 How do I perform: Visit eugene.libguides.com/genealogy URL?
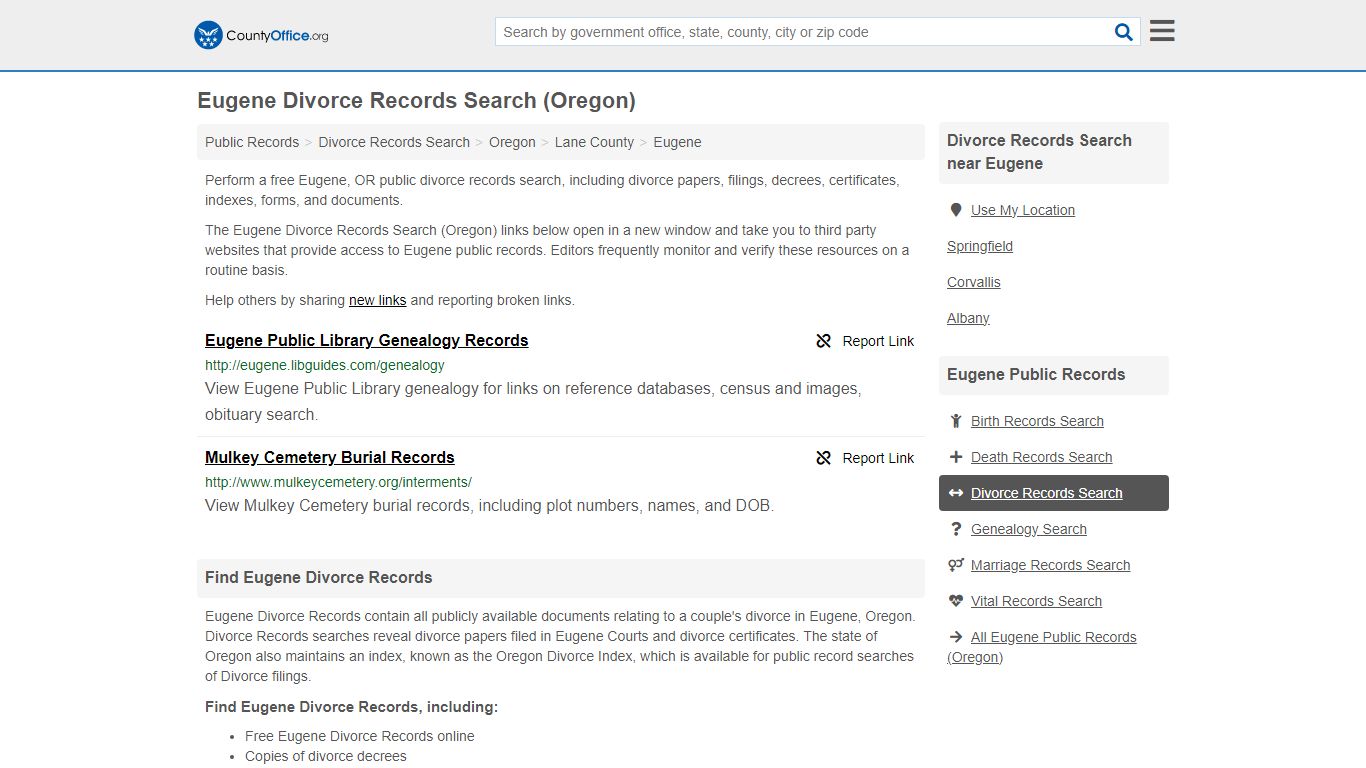(325, 365)
